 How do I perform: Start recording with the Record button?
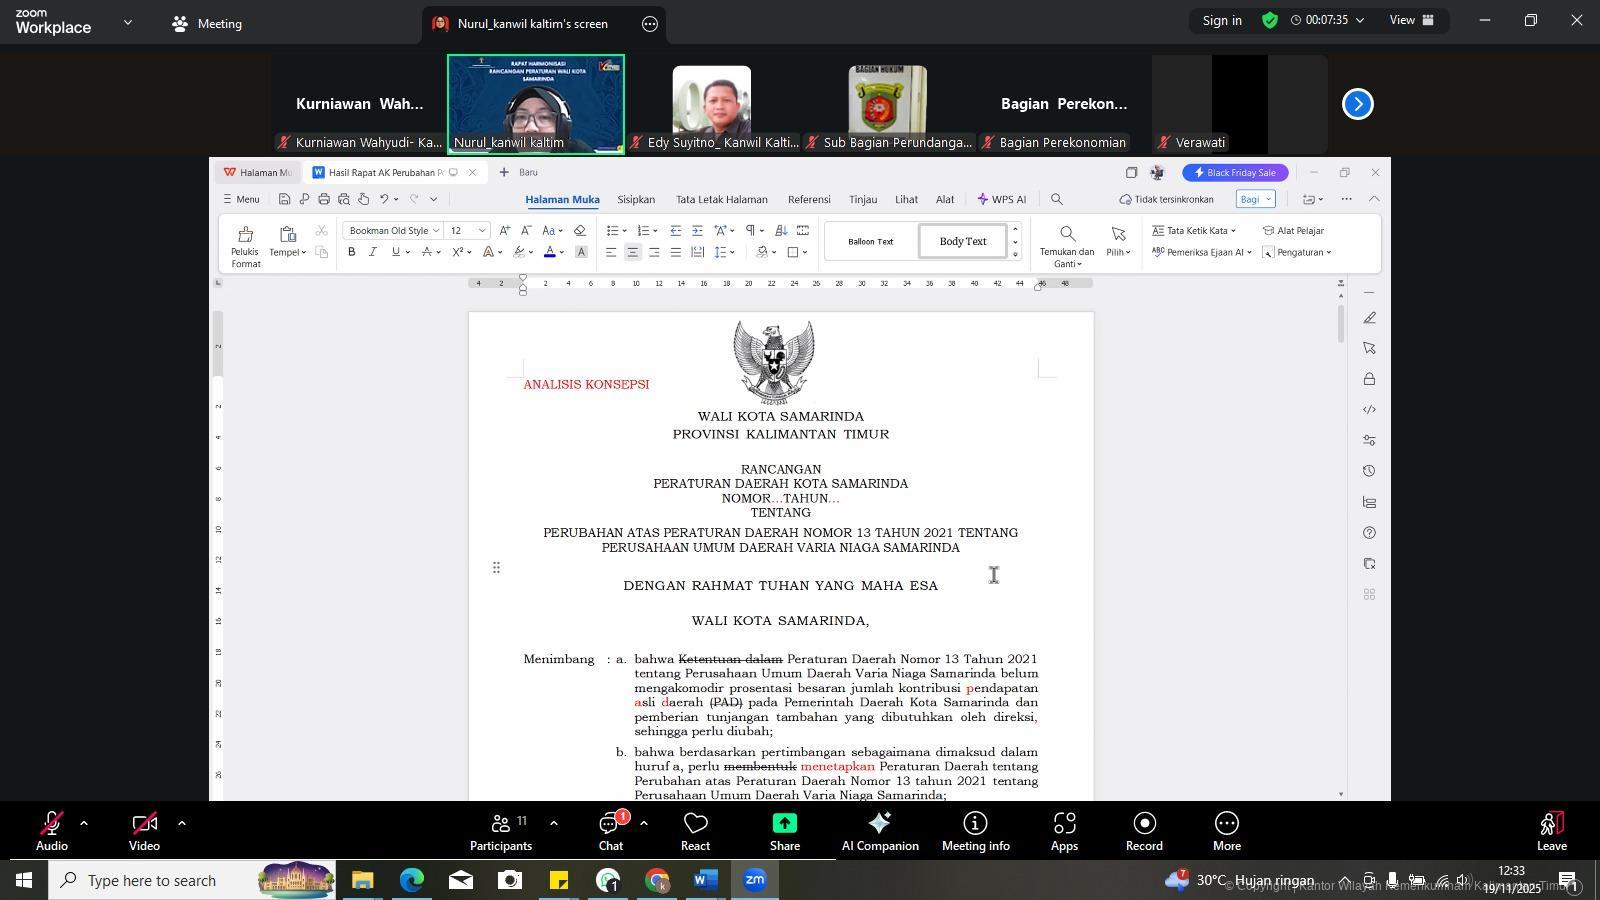click(1144, 830)
